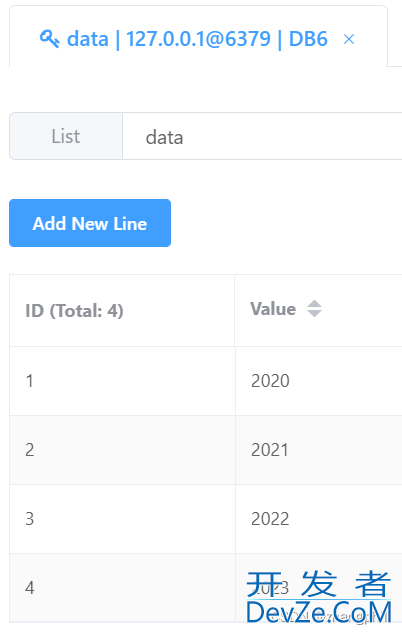Click the DevZe.CoM watermark text

(319, 613)
